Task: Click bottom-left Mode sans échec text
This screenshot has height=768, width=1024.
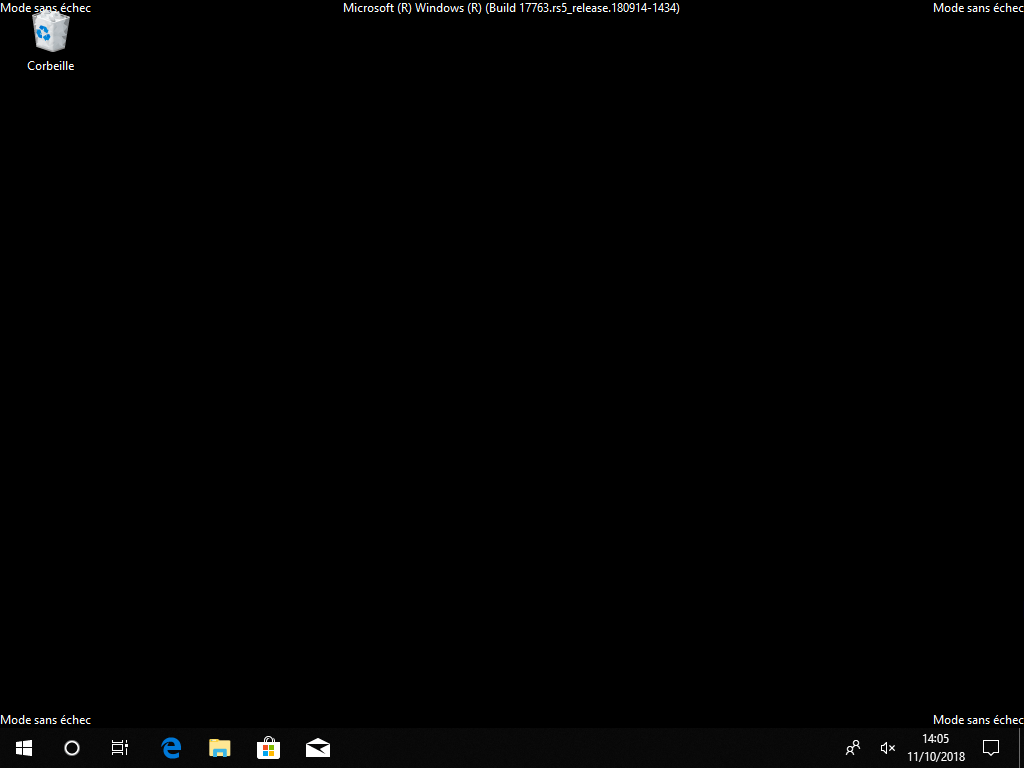Action: 46,720
